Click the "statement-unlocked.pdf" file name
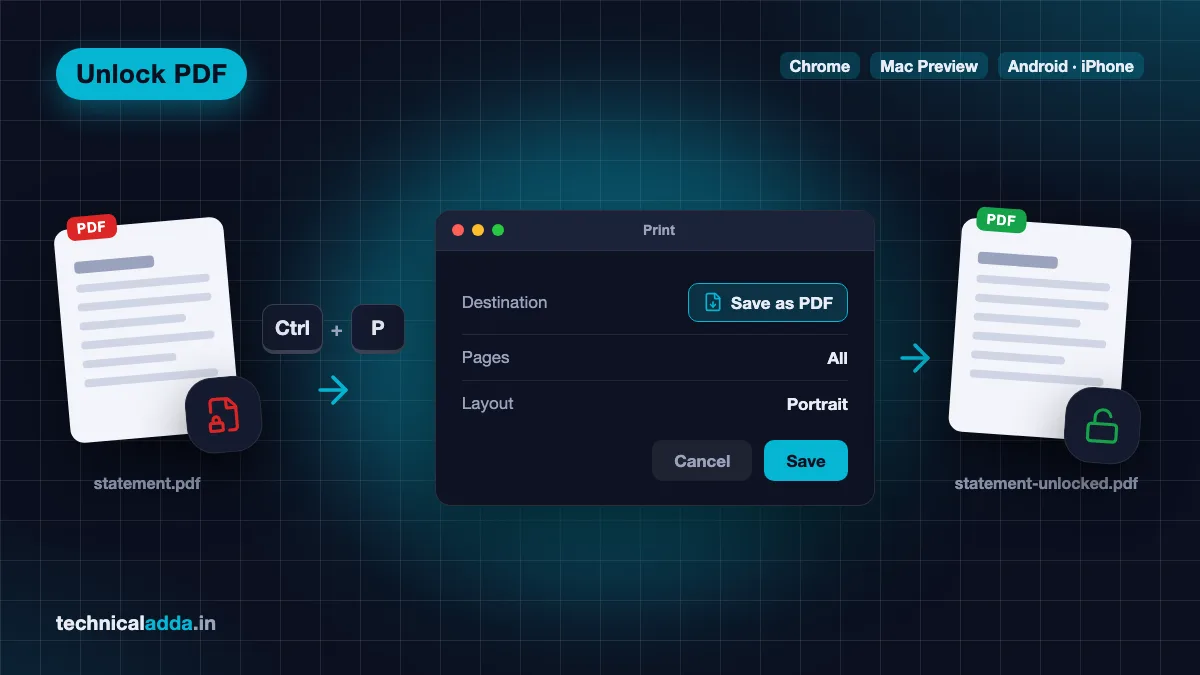The height and width of the screenshot is (675, 1200). coord(1046,484)
